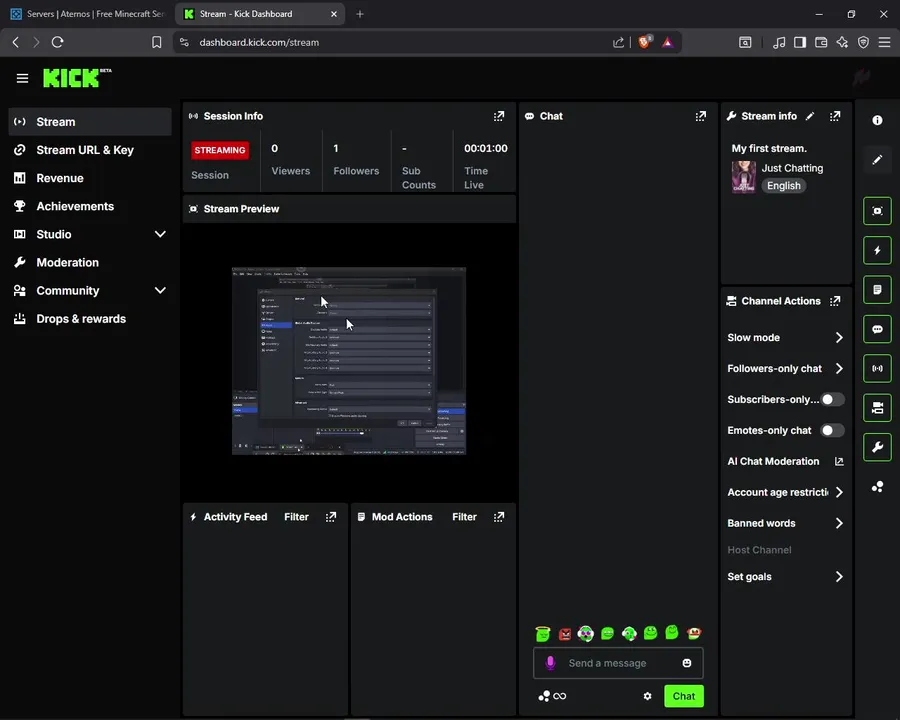Open Stream URL & Key page
The height and width of the screenshot is (720, 900).
pyautogui.click(x=90, y=150)
